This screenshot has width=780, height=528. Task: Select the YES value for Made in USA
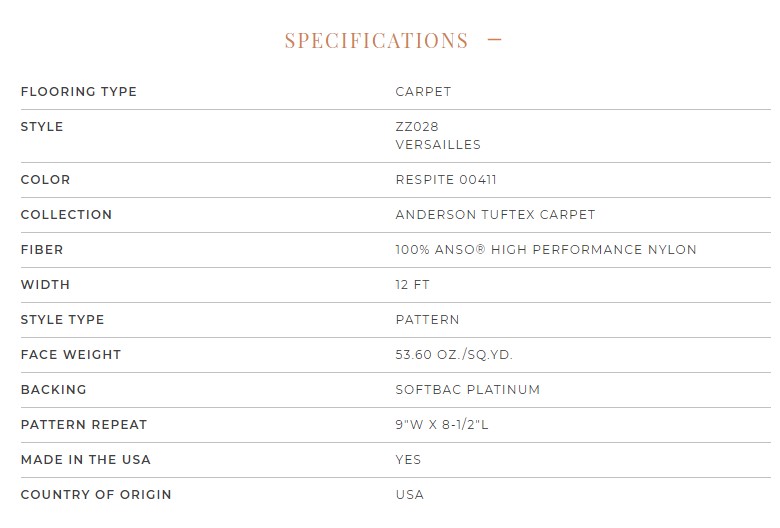coord(408,459)
